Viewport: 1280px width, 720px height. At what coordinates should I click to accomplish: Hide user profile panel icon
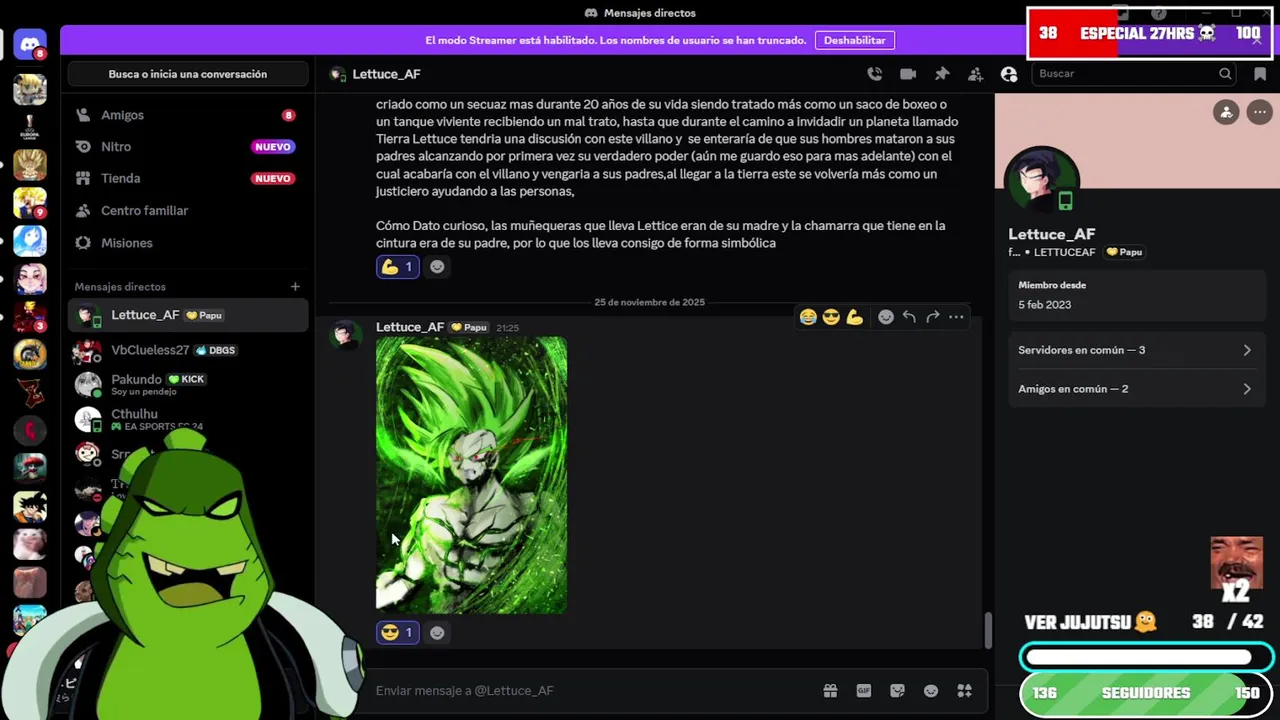pyautogui.click(x=1009, y=74)
